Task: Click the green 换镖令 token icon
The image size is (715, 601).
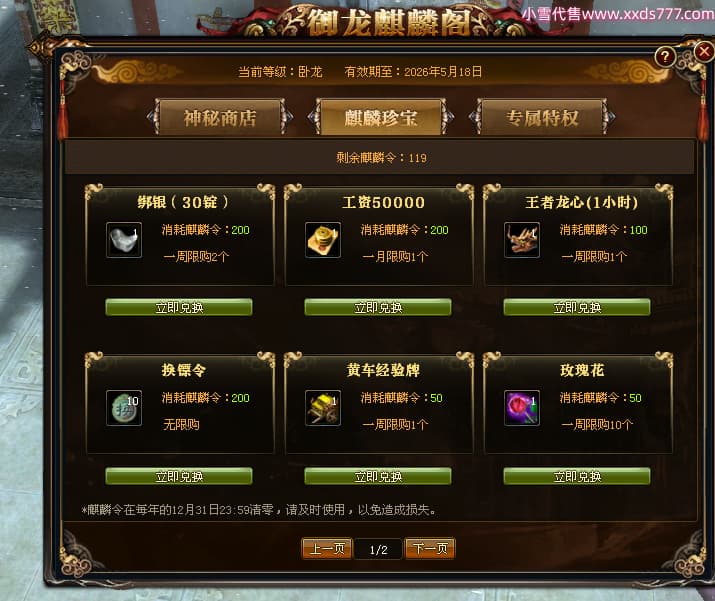Action: coord(124,408)
